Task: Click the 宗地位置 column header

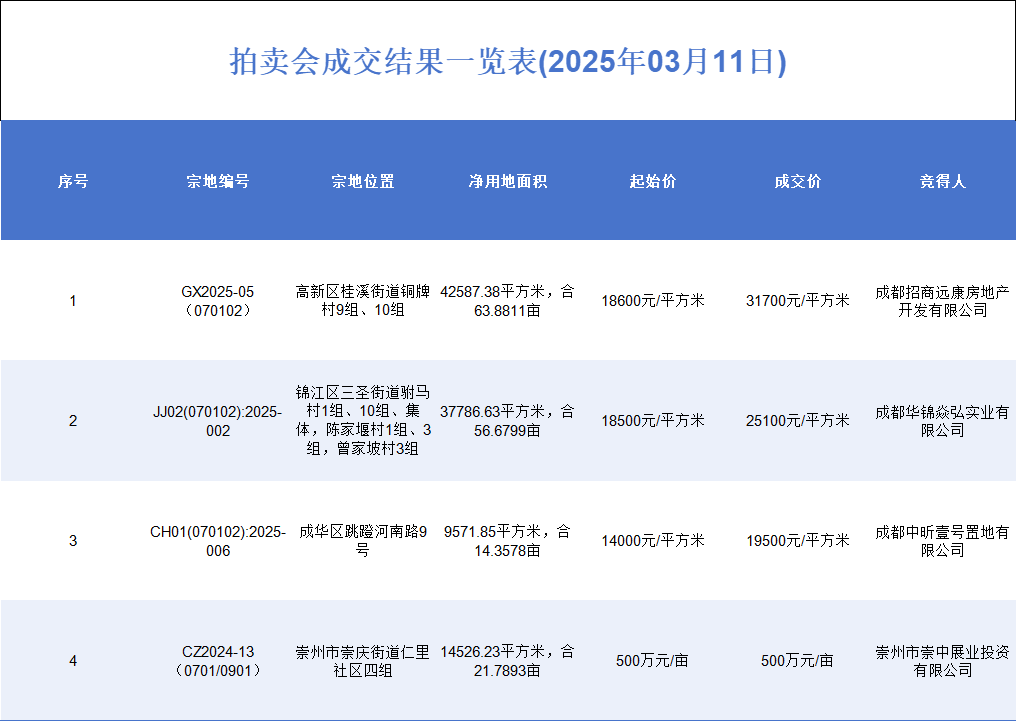Action: coord(363,181)
